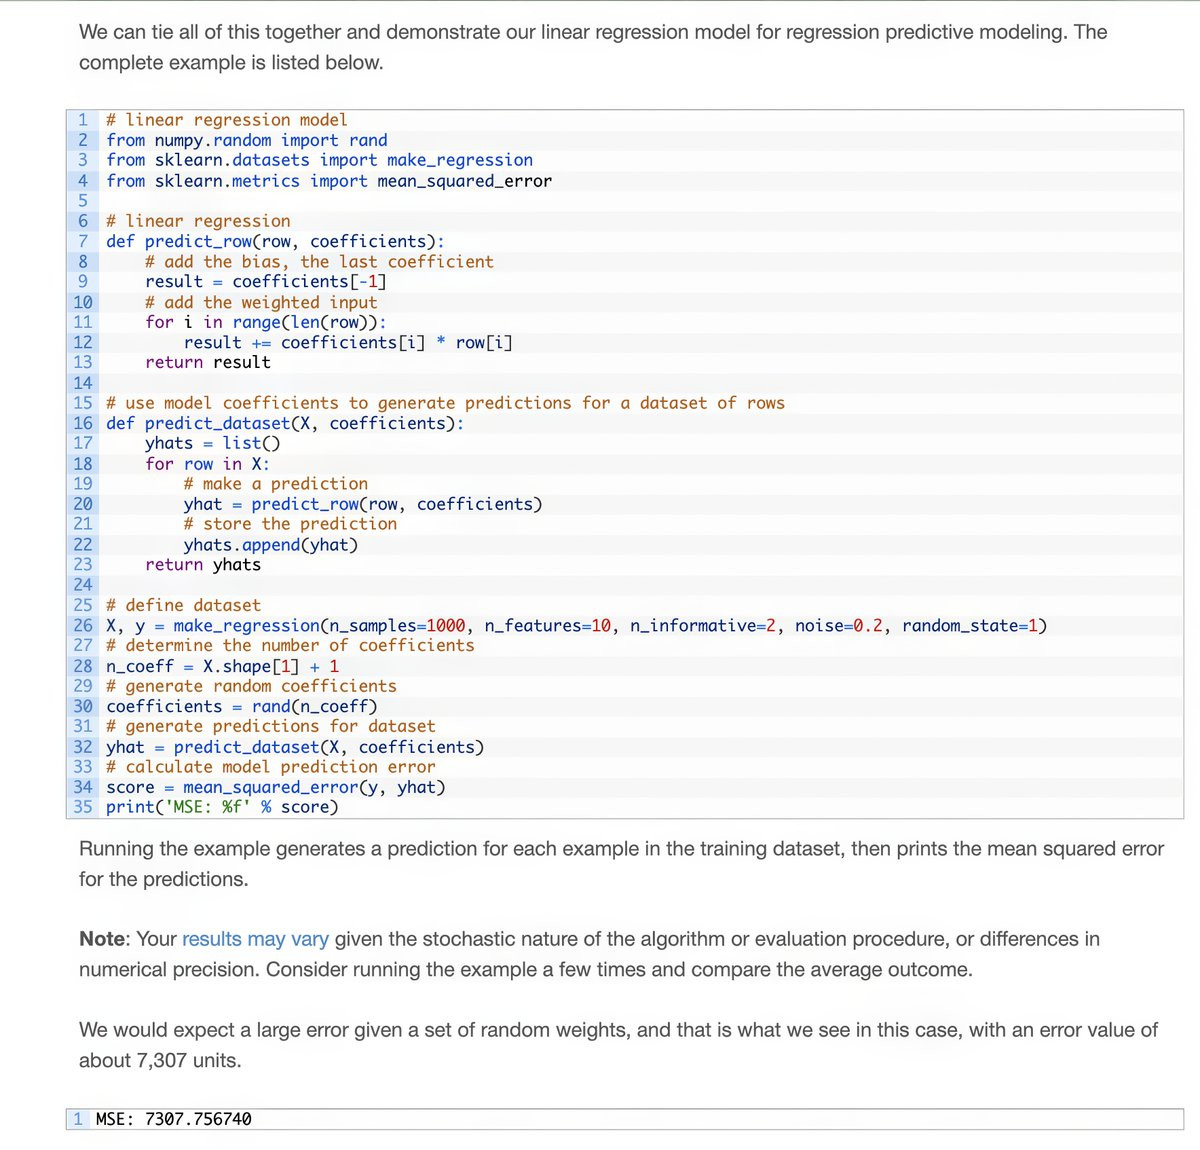Click the "def predict_row(row, coefficients):" line
The width and height of the screenshot is (1200, 1150).
(275, 241)
